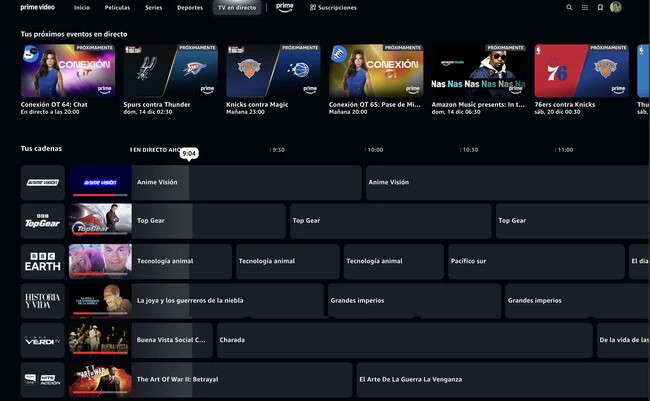This screenshot has width=650, height=401.
Task: Open the search magnifier icon
Action: pyautogui.click(x=570, y=7)
